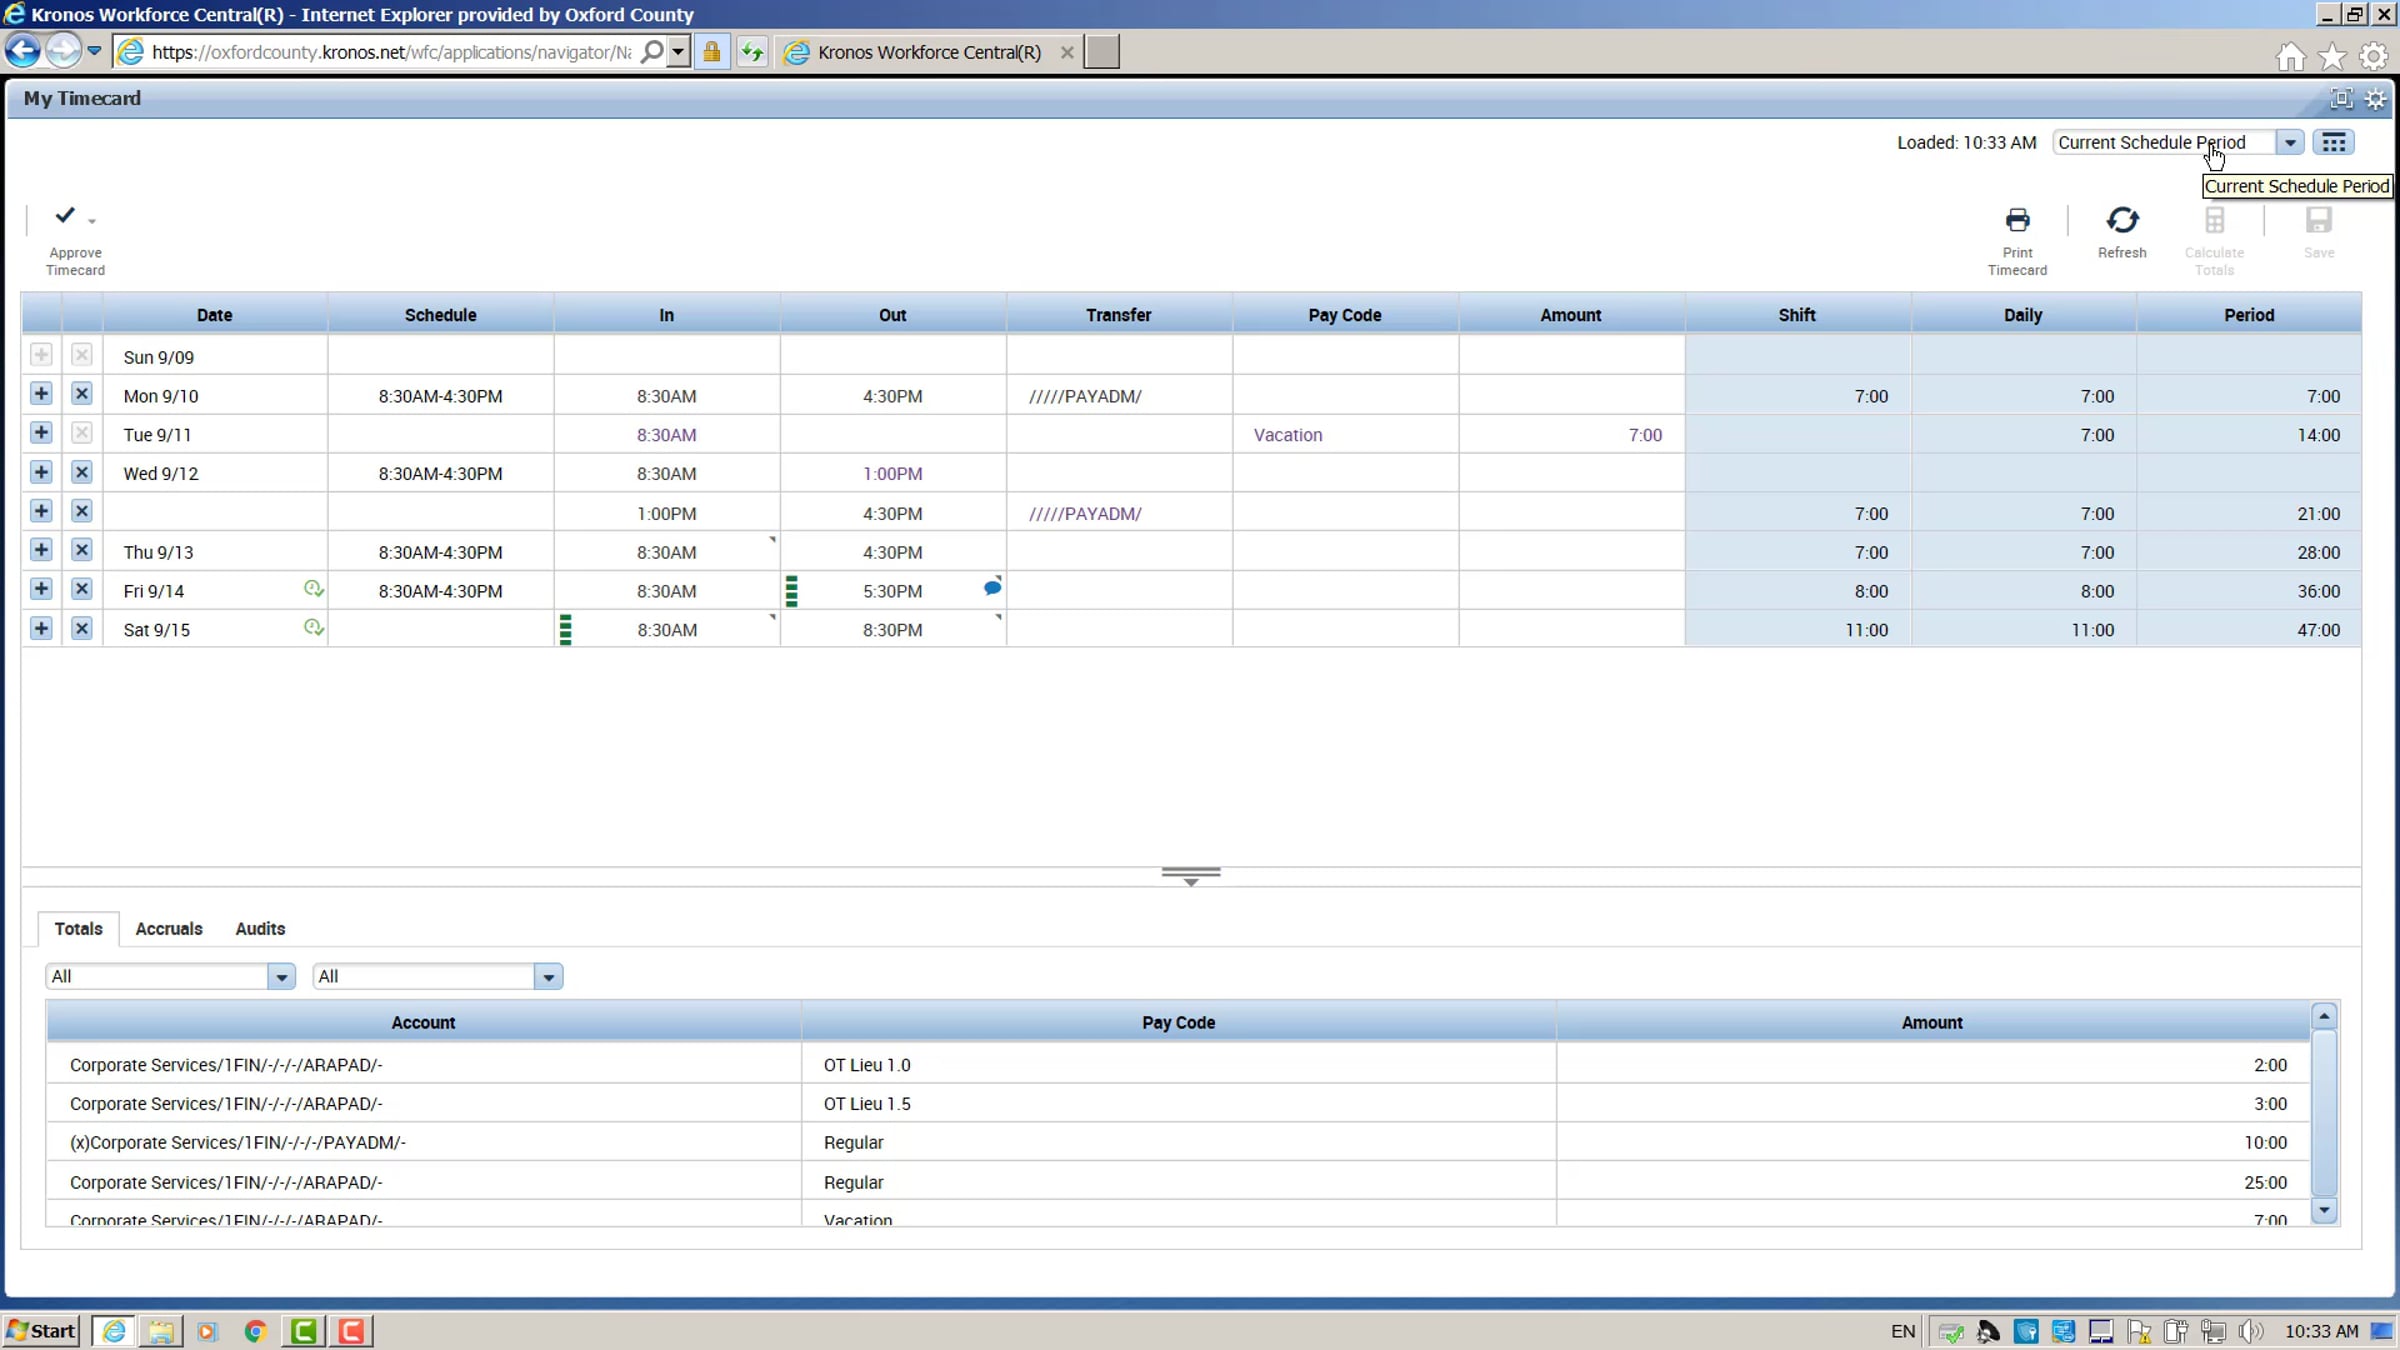Open the calendar date range selector icon
Viewport: 2400px width, 1350px height.
(2334, 143)
